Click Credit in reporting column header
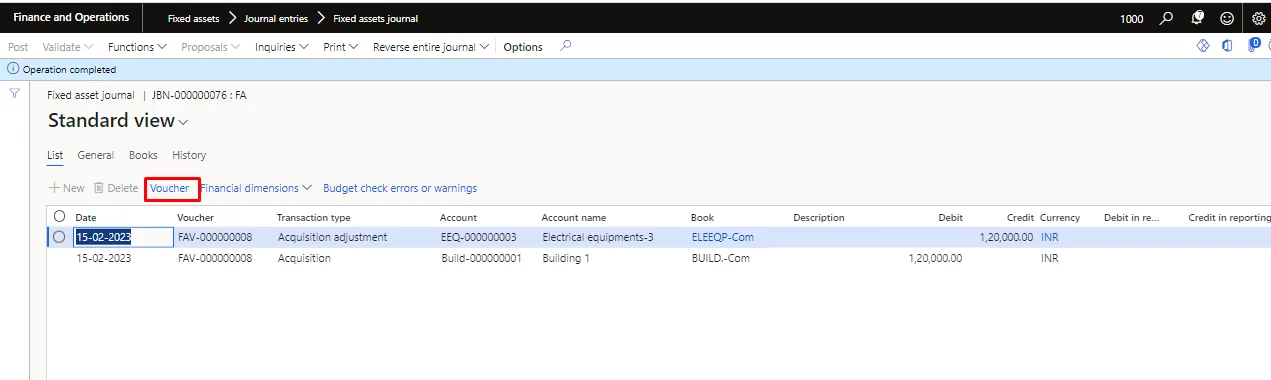Screen dimensions: 1271x380 click(x=1229, y=217)
